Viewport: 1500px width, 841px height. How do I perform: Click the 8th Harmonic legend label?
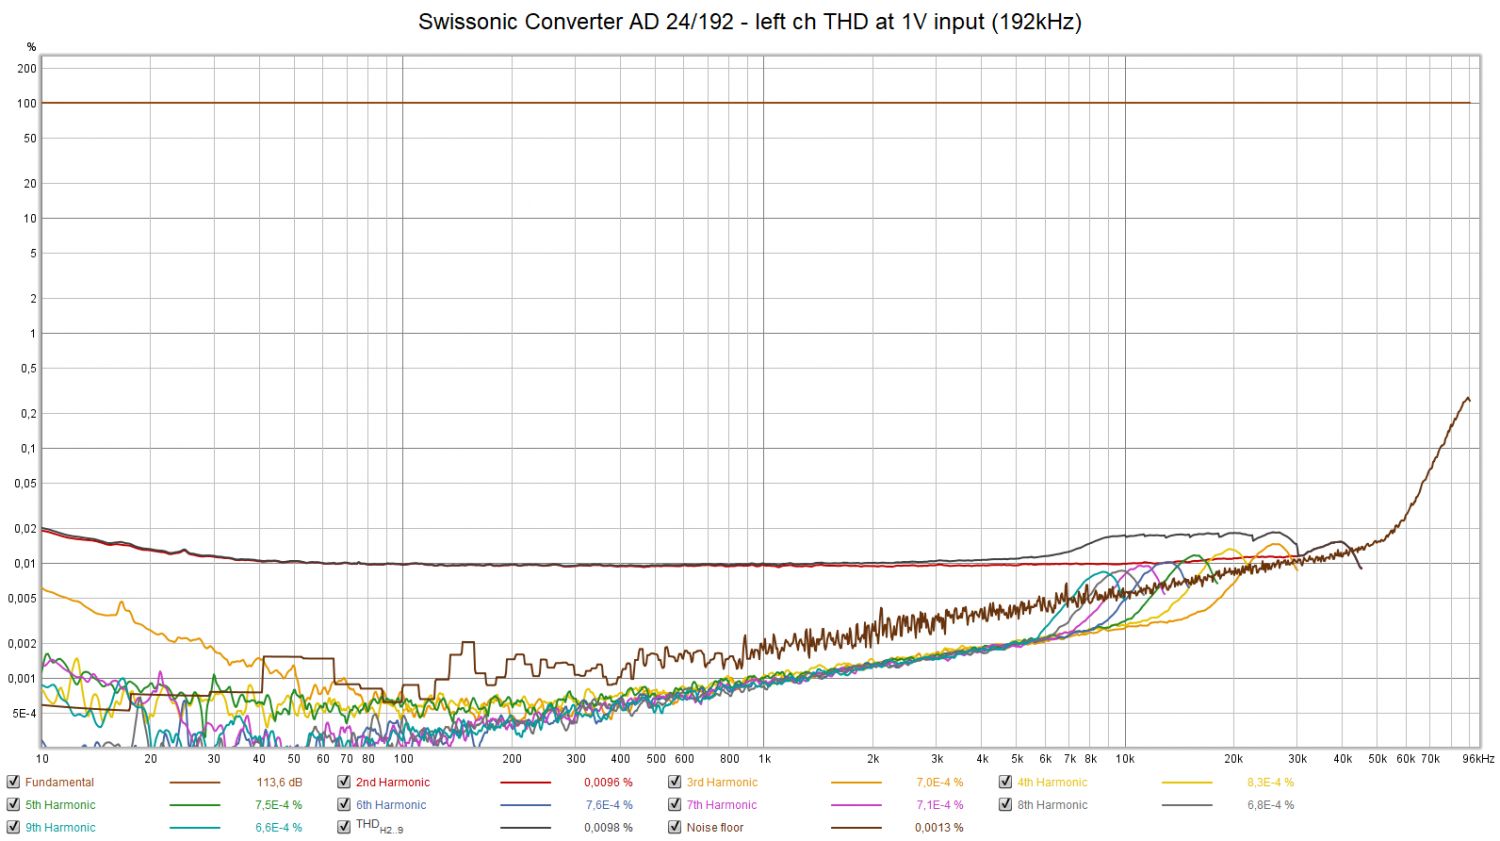click(x=1052, y=804)
